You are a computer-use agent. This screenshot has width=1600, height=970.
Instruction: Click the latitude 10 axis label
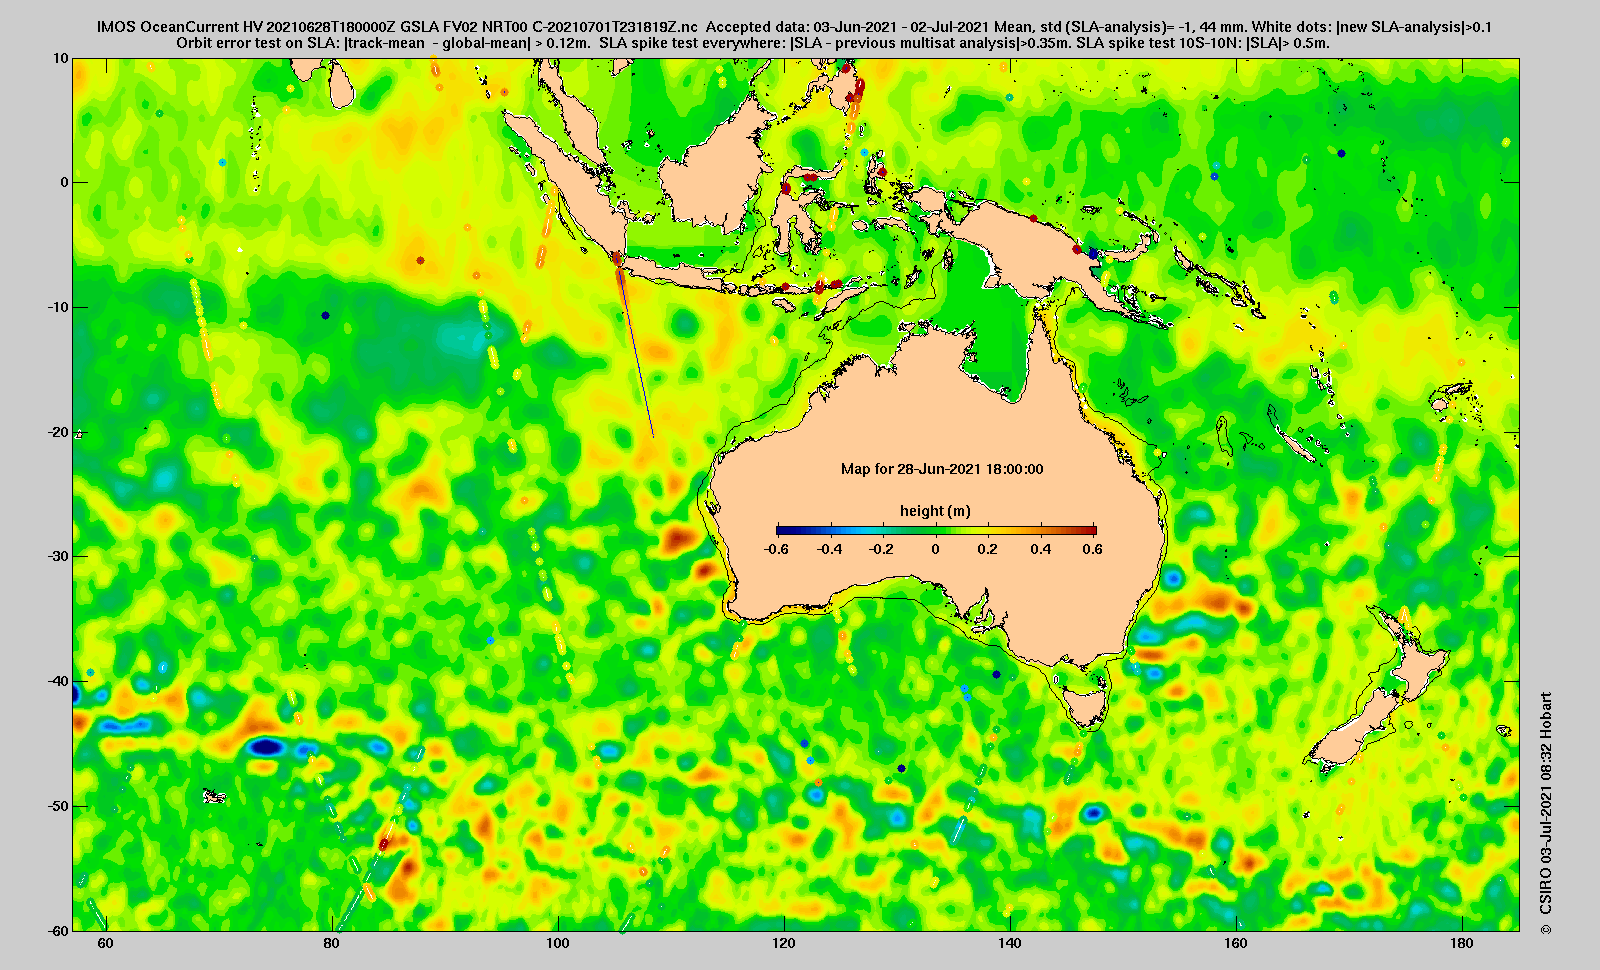tap(61, 58)
